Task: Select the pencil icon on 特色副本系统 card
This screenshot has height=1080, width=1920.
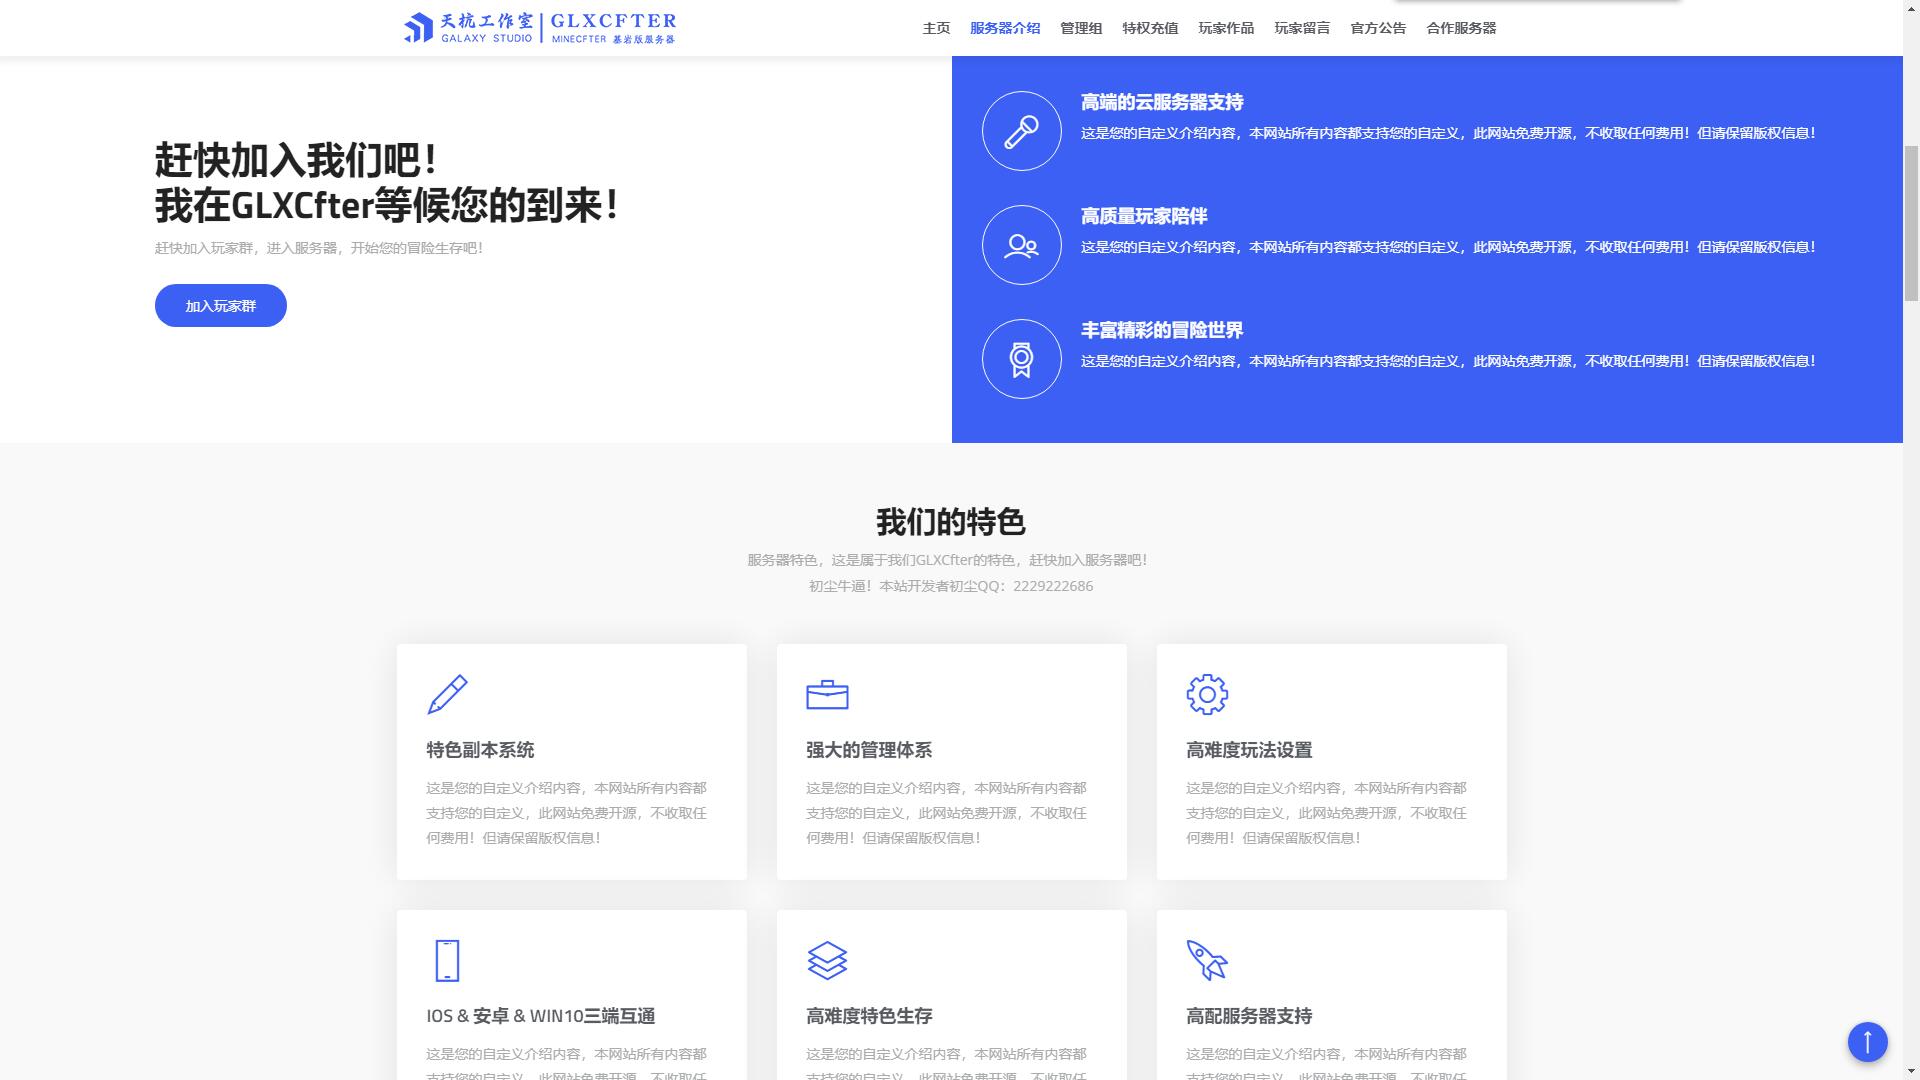Action: click(x=447, y=693)
